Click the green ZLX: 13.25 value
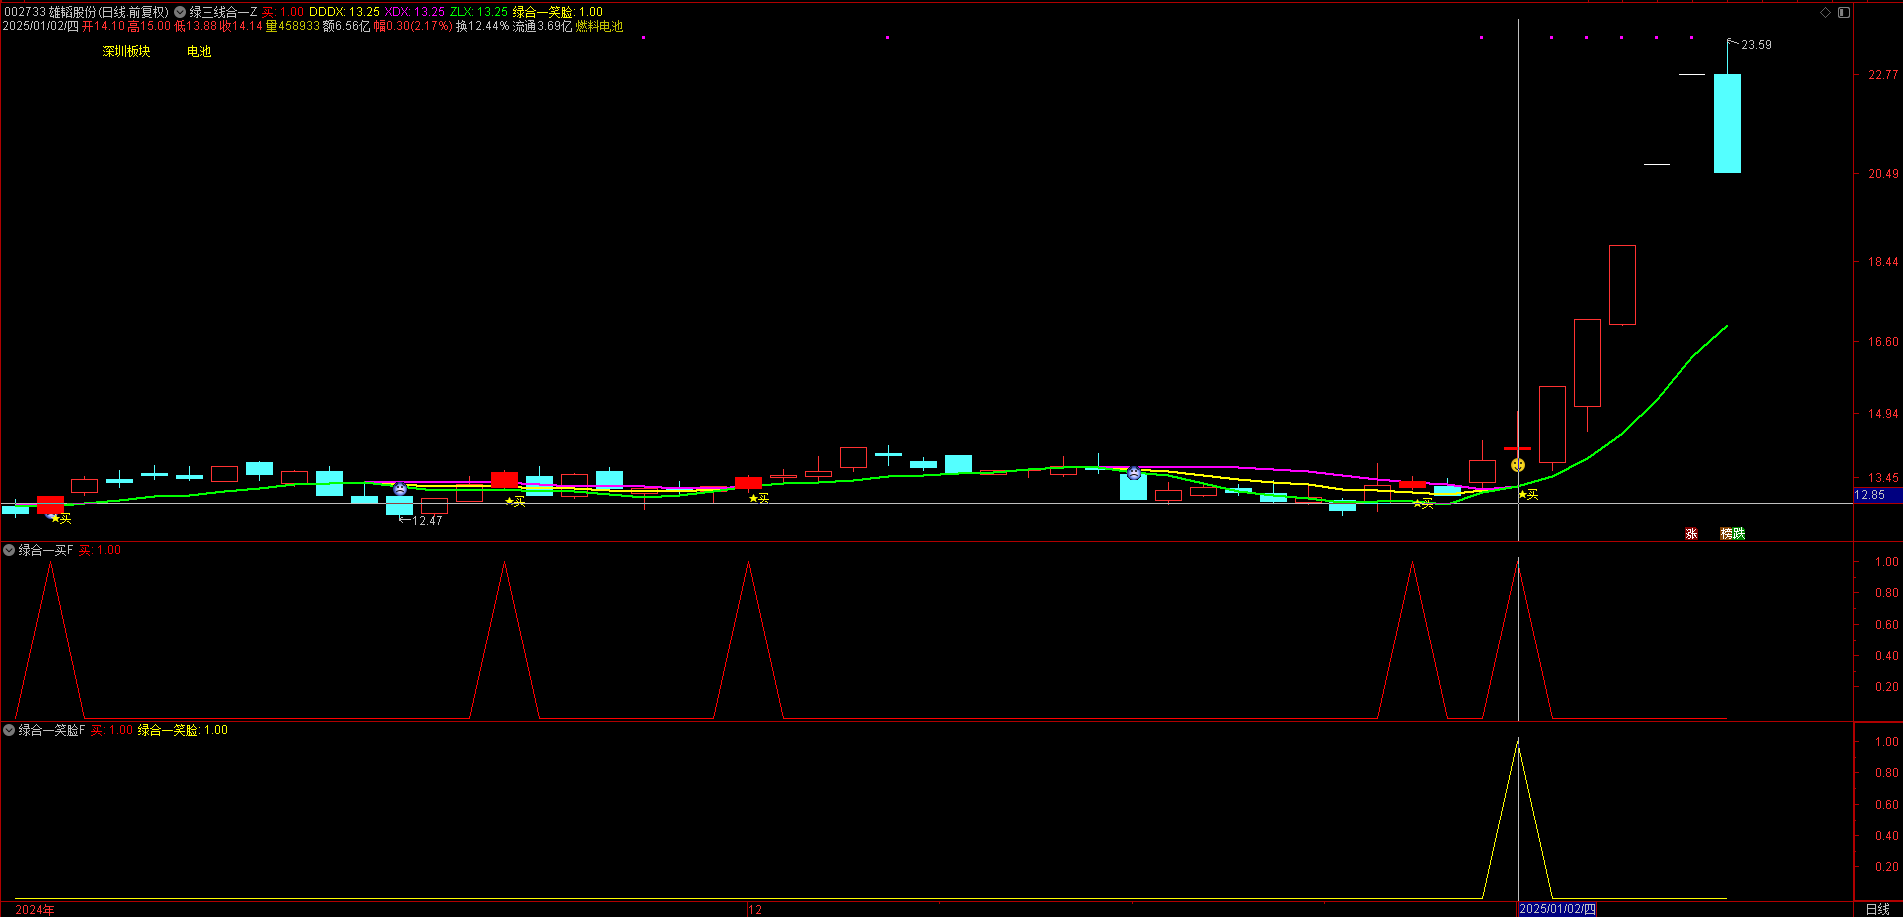 click(479, 12)
